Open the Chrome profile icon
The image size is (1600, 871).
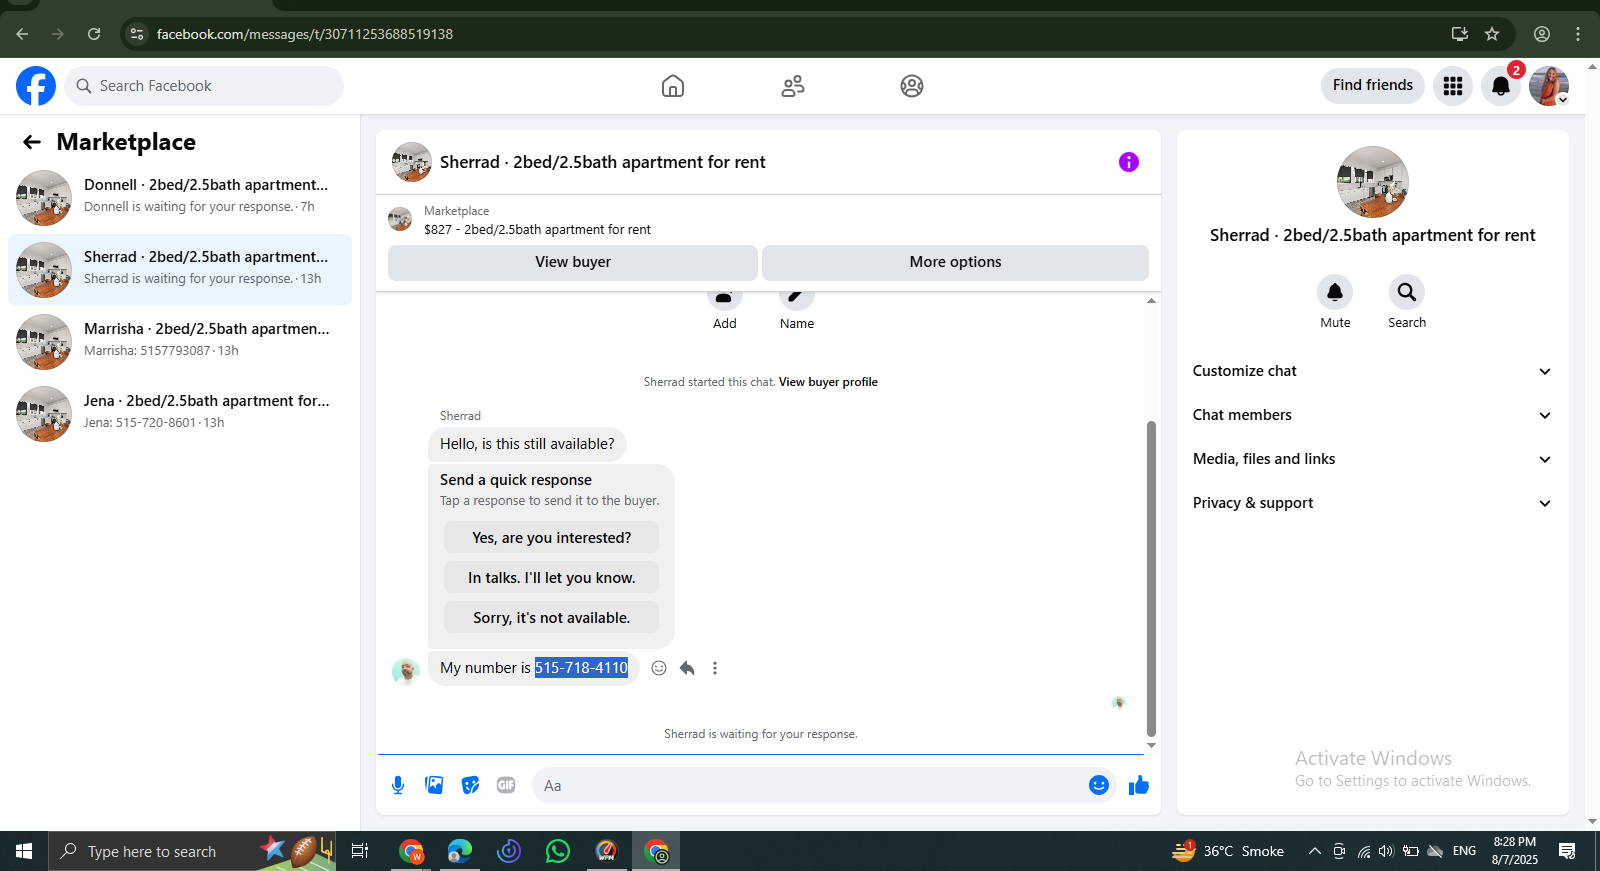[x=1542, y=34]
